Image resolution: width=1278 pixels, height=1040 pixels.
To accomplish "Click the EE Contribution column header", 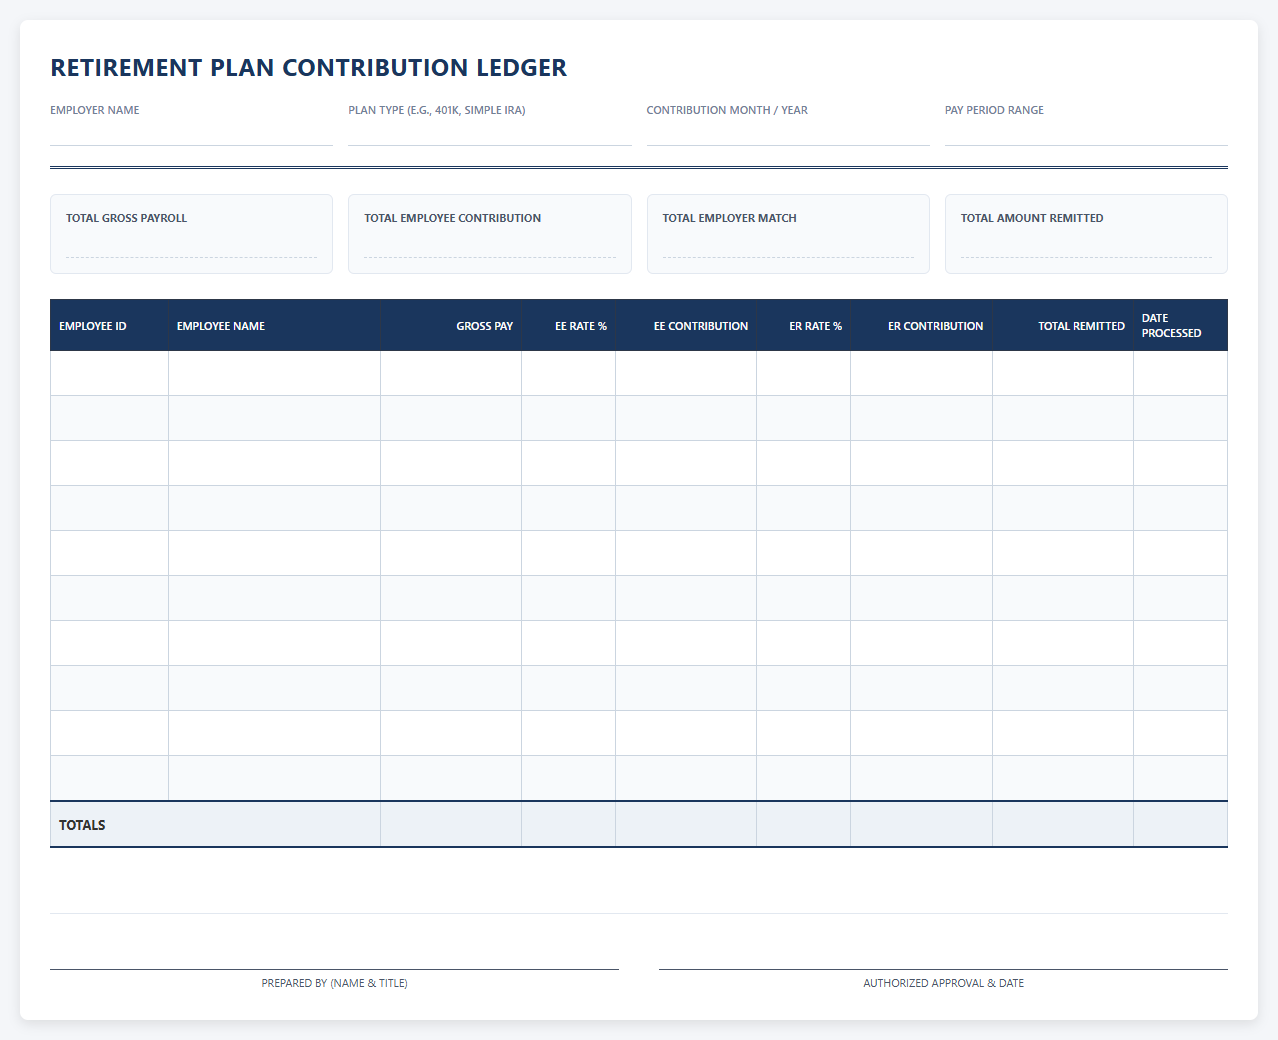I will pyautogui.click(x=686, y=326).
